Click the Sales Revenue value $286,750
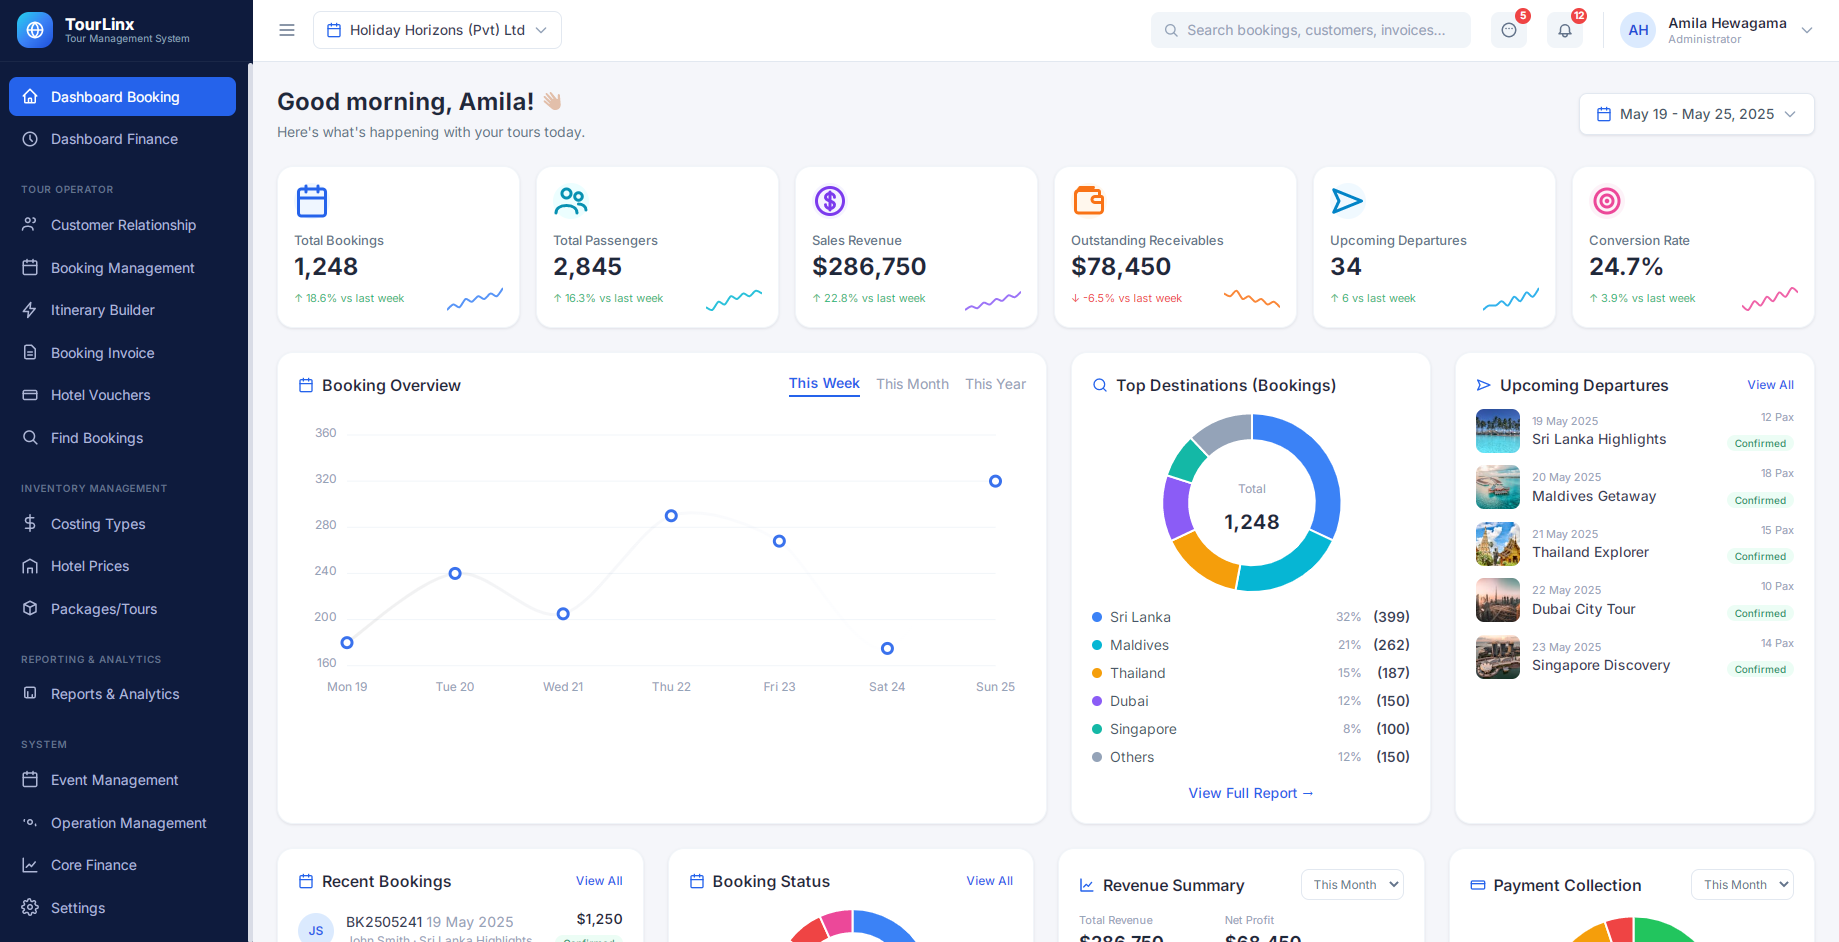 [869, 267]
